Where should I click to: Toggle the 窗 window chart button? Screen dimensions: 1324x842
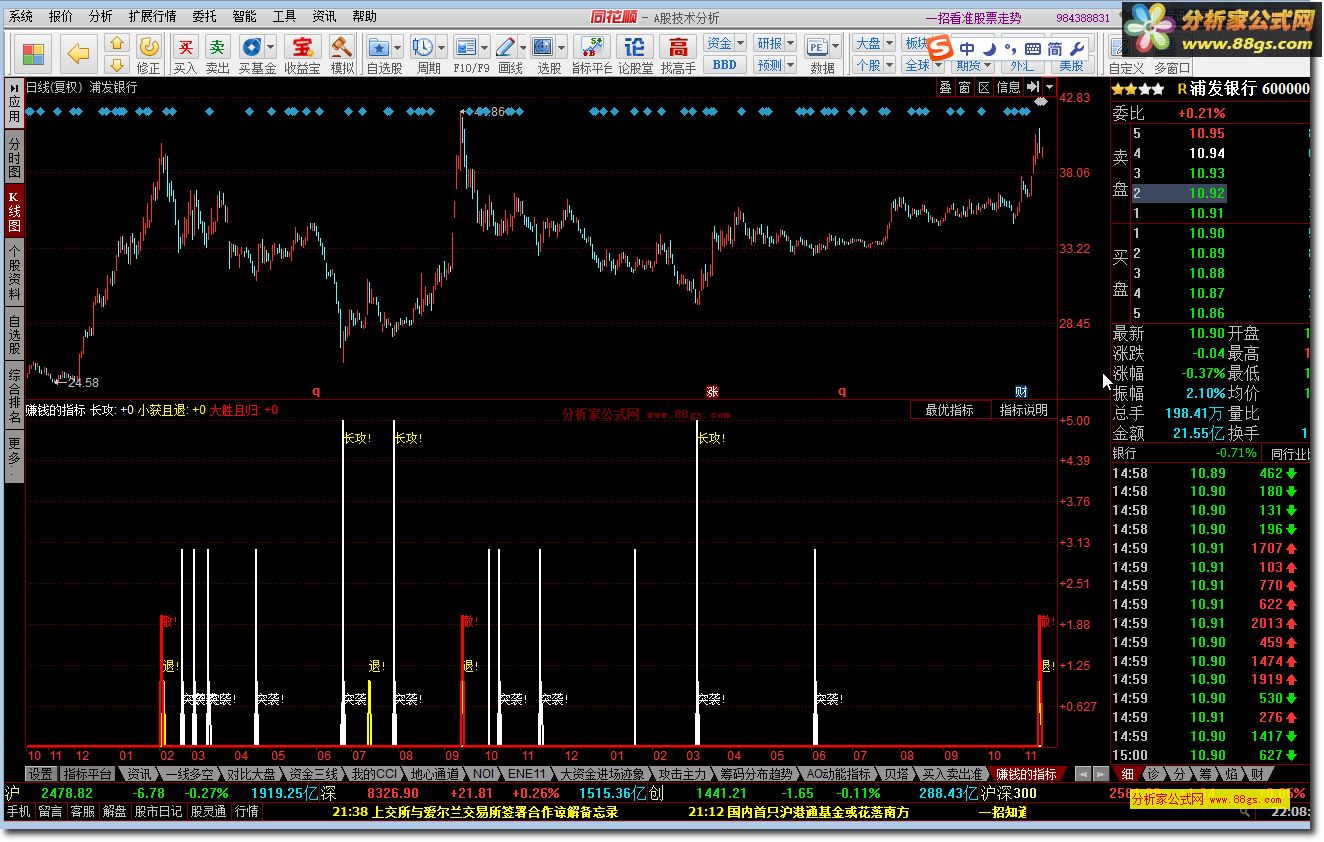[964, 87]
